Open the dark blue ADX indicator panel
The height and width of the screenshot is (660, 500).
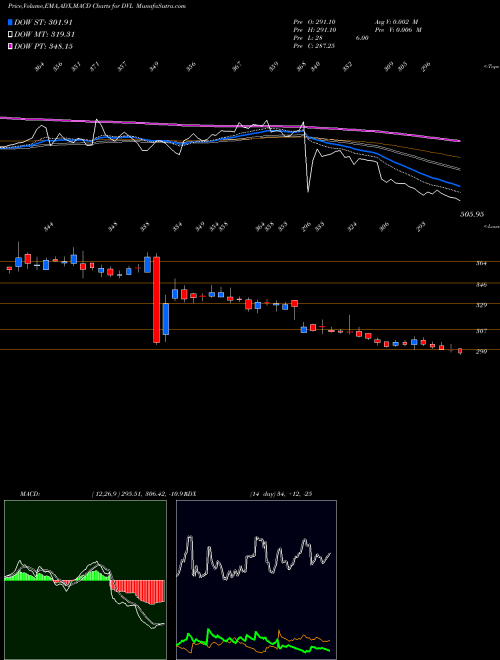point(256,580)
